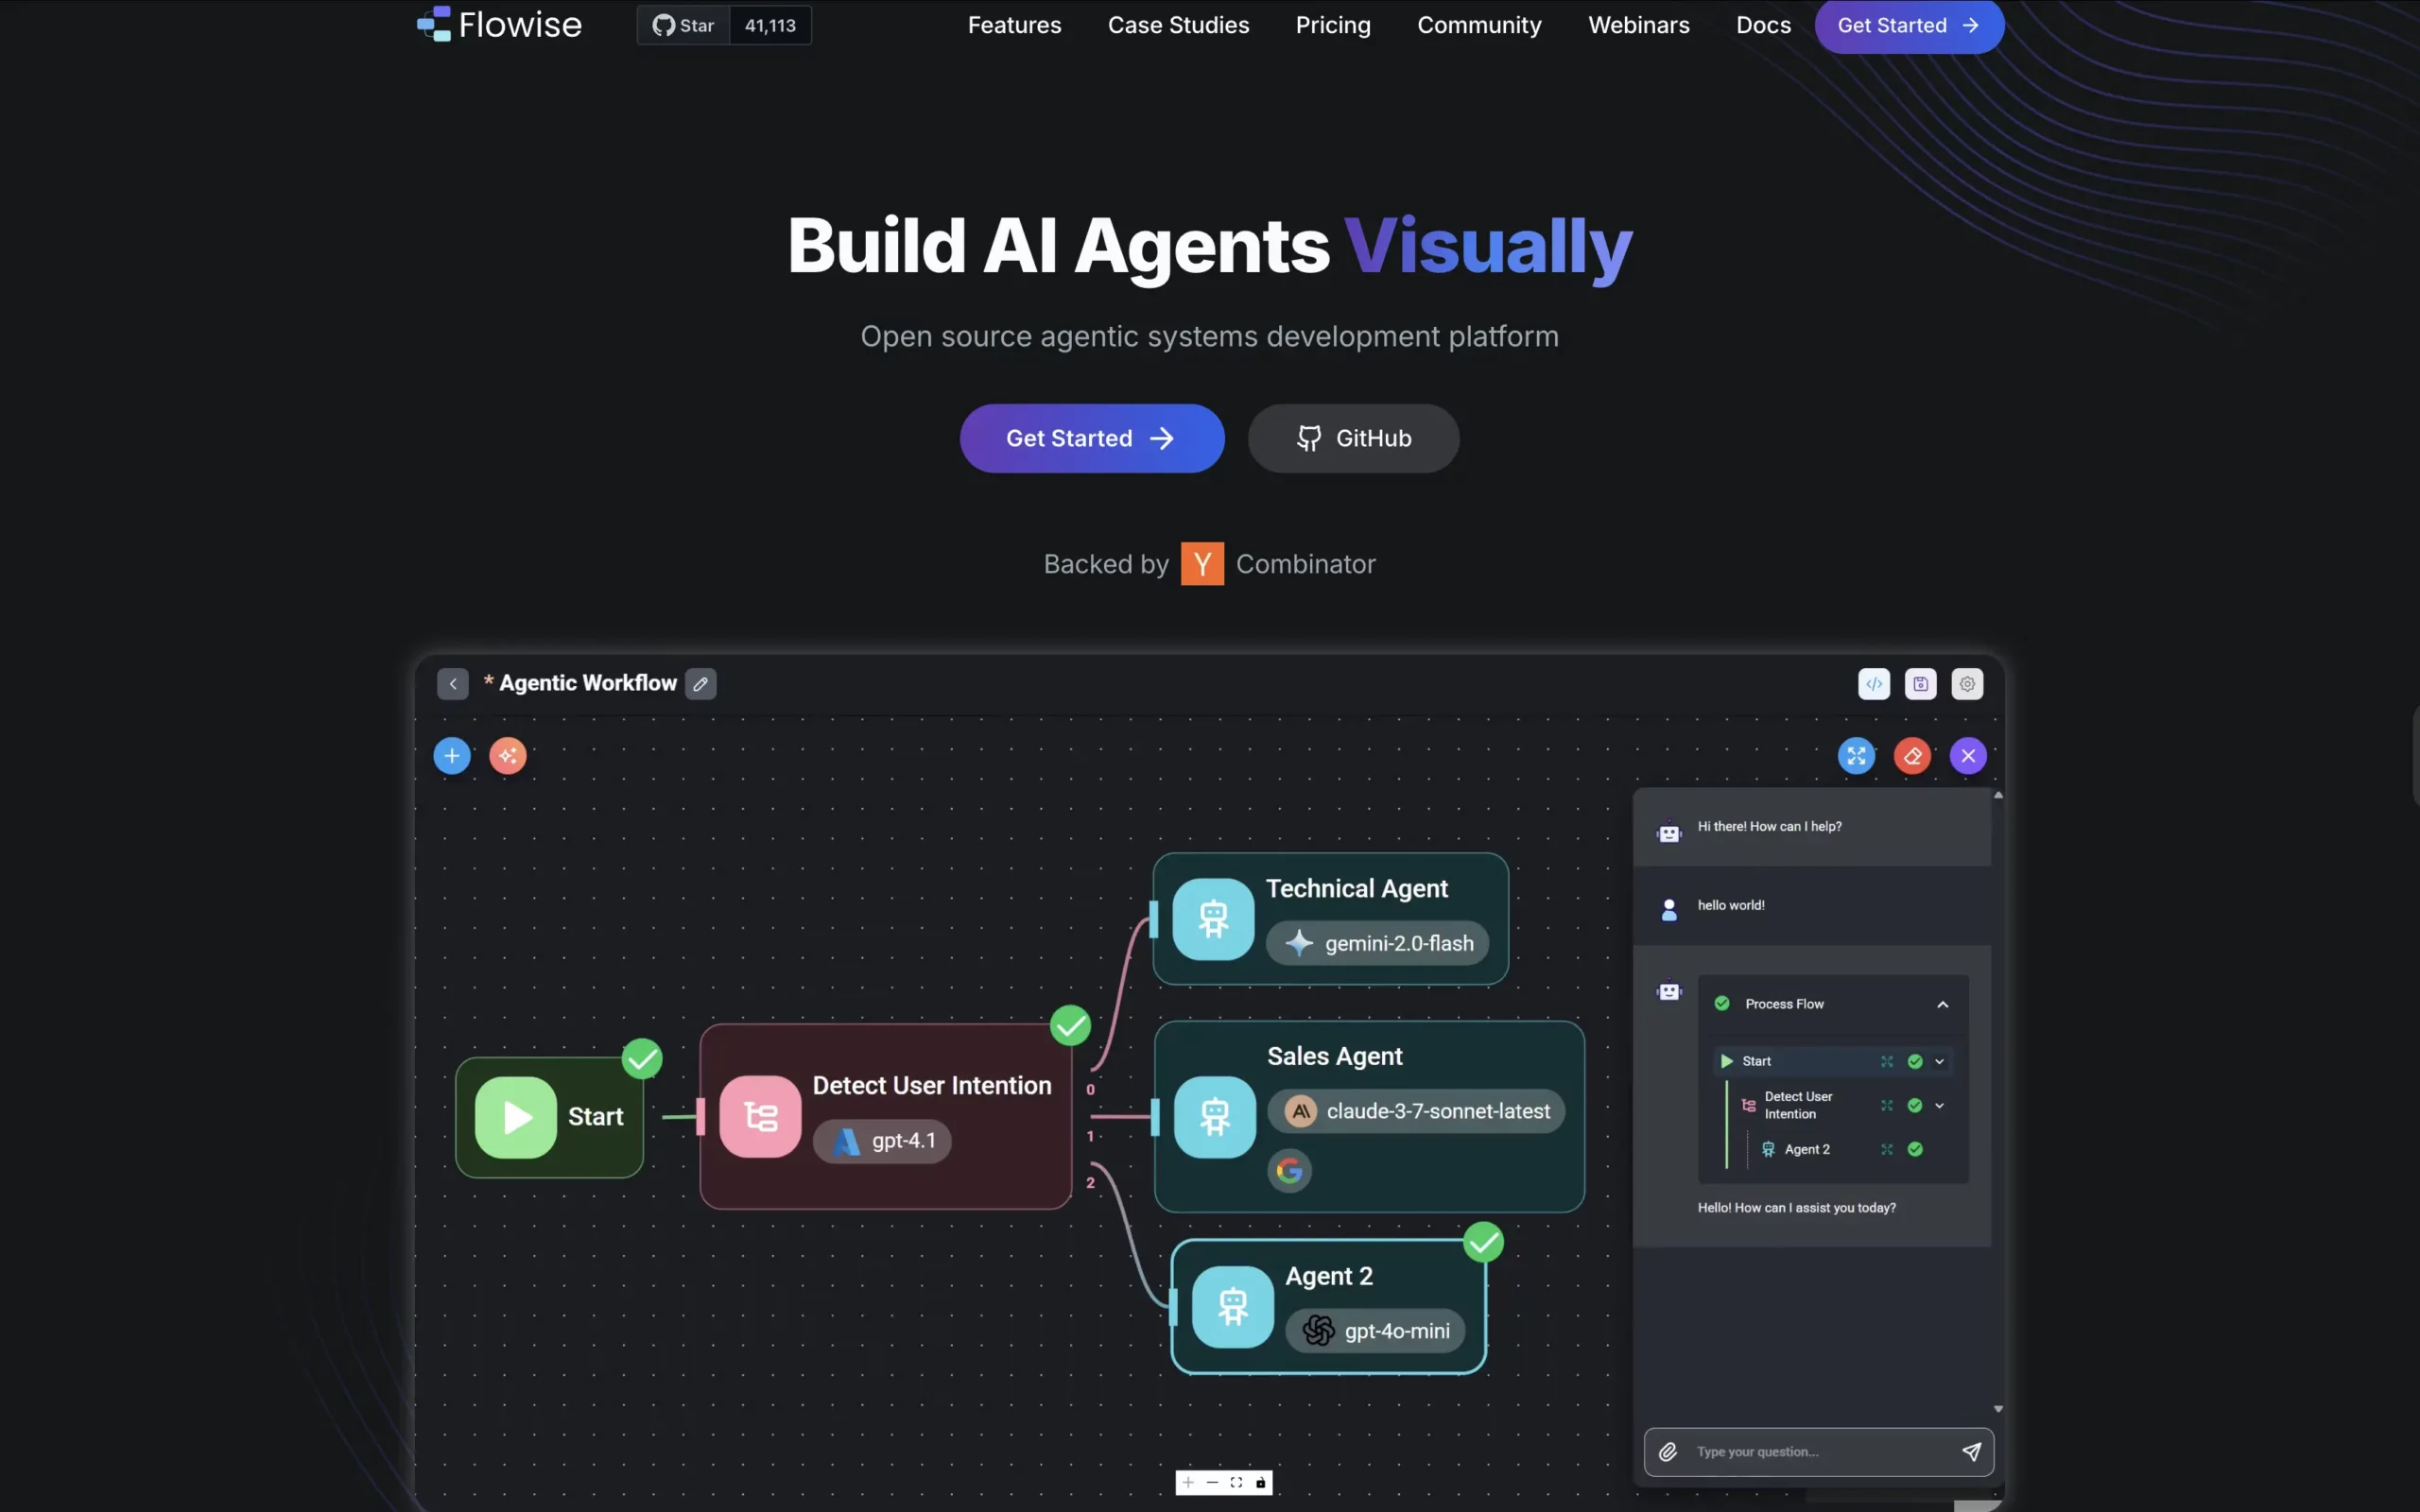The height and width of the screenshot is (1512, 2420).
Task: Expand the Start step chevron
Action: coord(1940,1062)
